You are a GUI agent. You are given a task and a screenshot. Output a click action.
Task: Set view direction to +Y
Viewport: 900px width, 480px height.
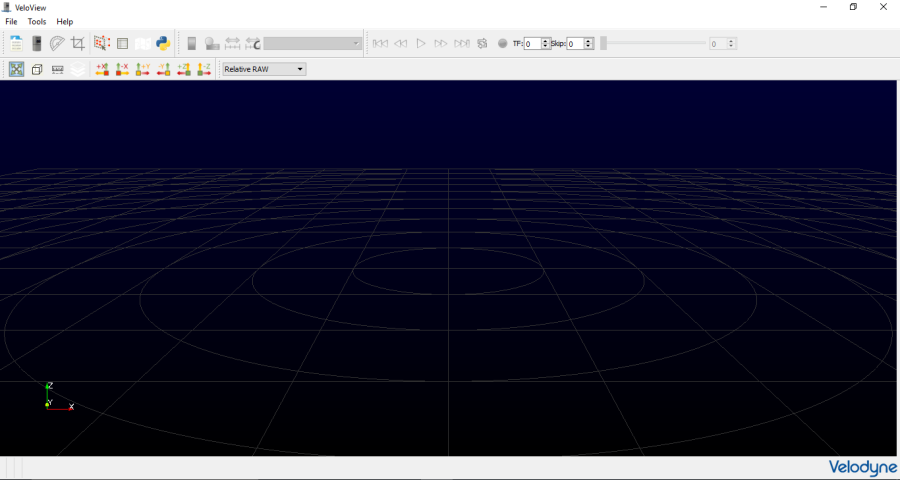142,69
